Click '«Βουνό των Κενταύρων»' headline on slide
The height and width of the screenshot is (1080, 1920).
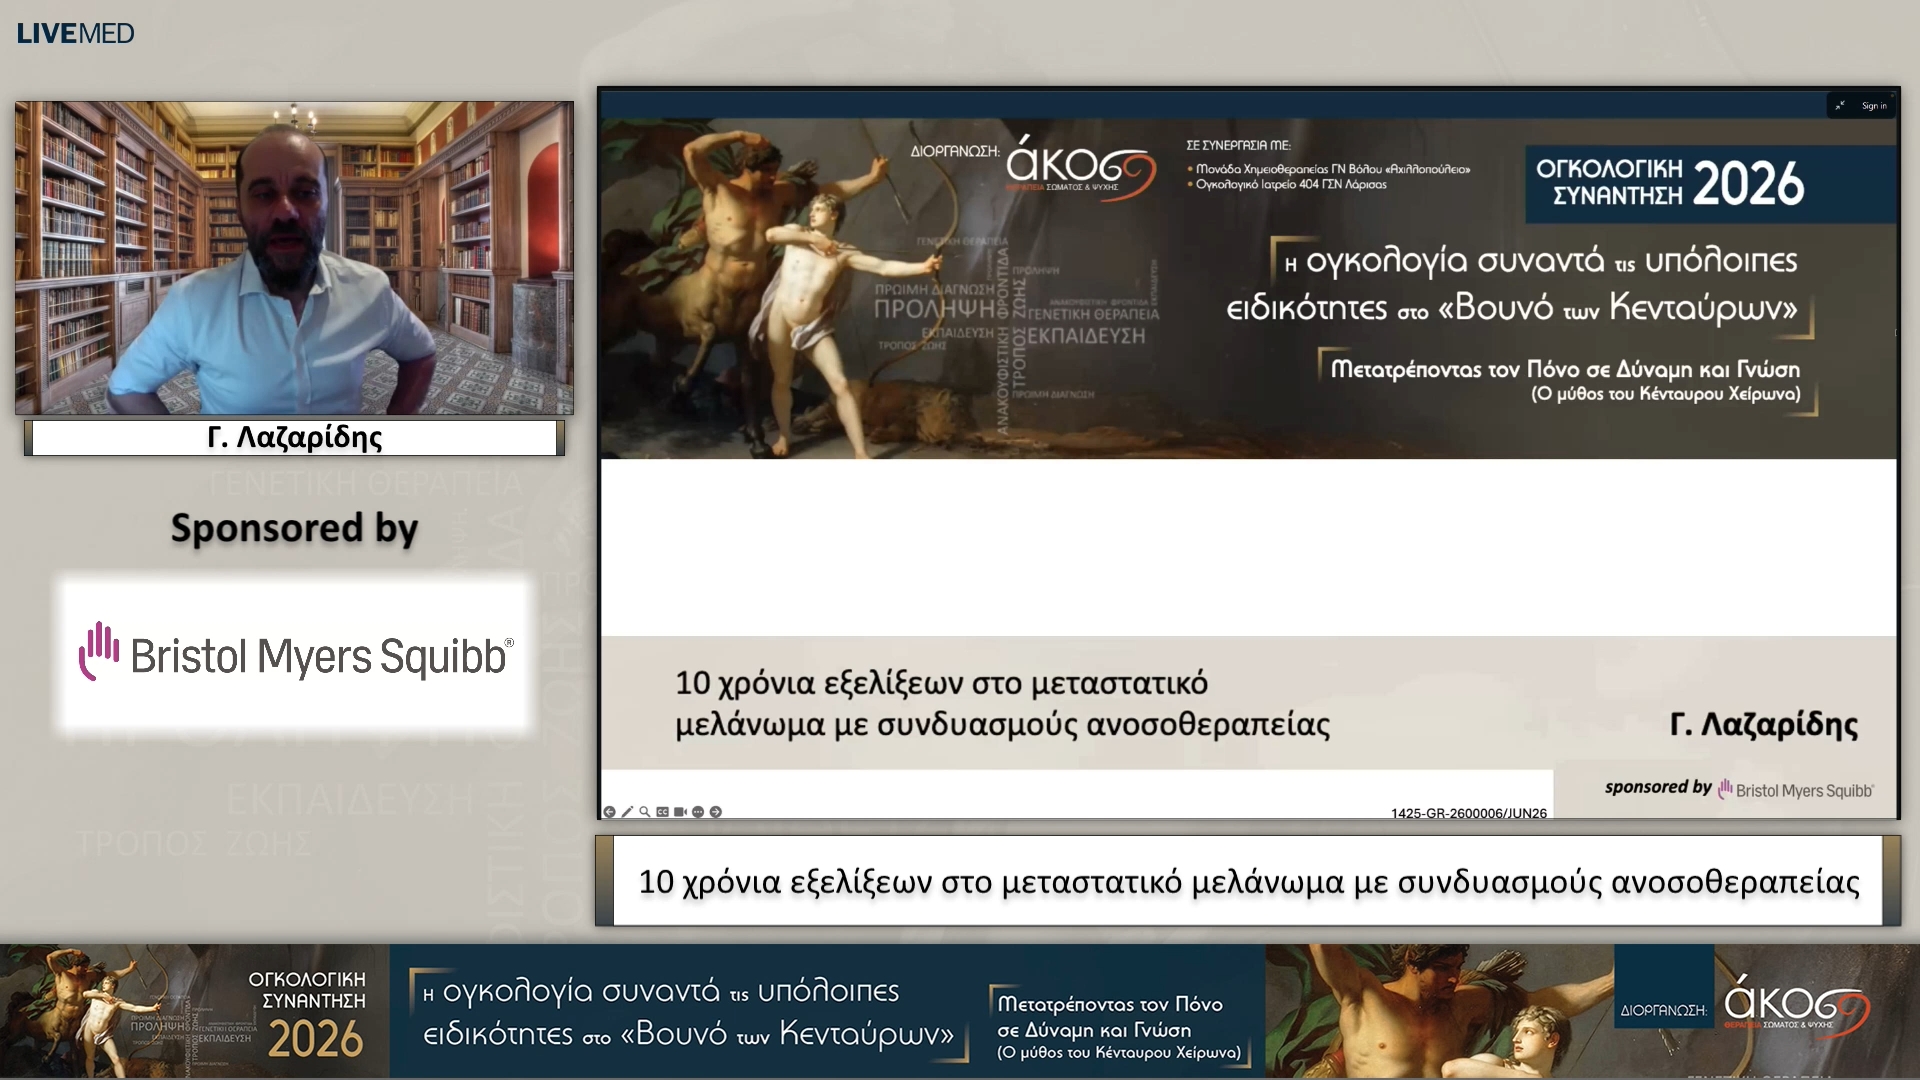coord(1617,307)
